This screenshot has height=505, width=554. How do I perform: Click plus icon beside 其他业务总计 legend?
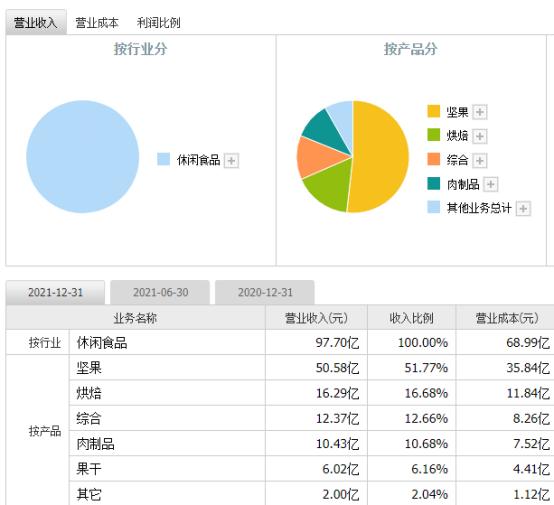click(x=523, y=209)
